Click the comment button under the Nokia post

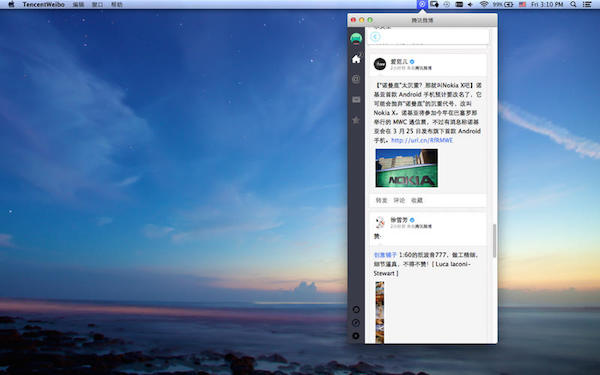(x=399, y=201)
